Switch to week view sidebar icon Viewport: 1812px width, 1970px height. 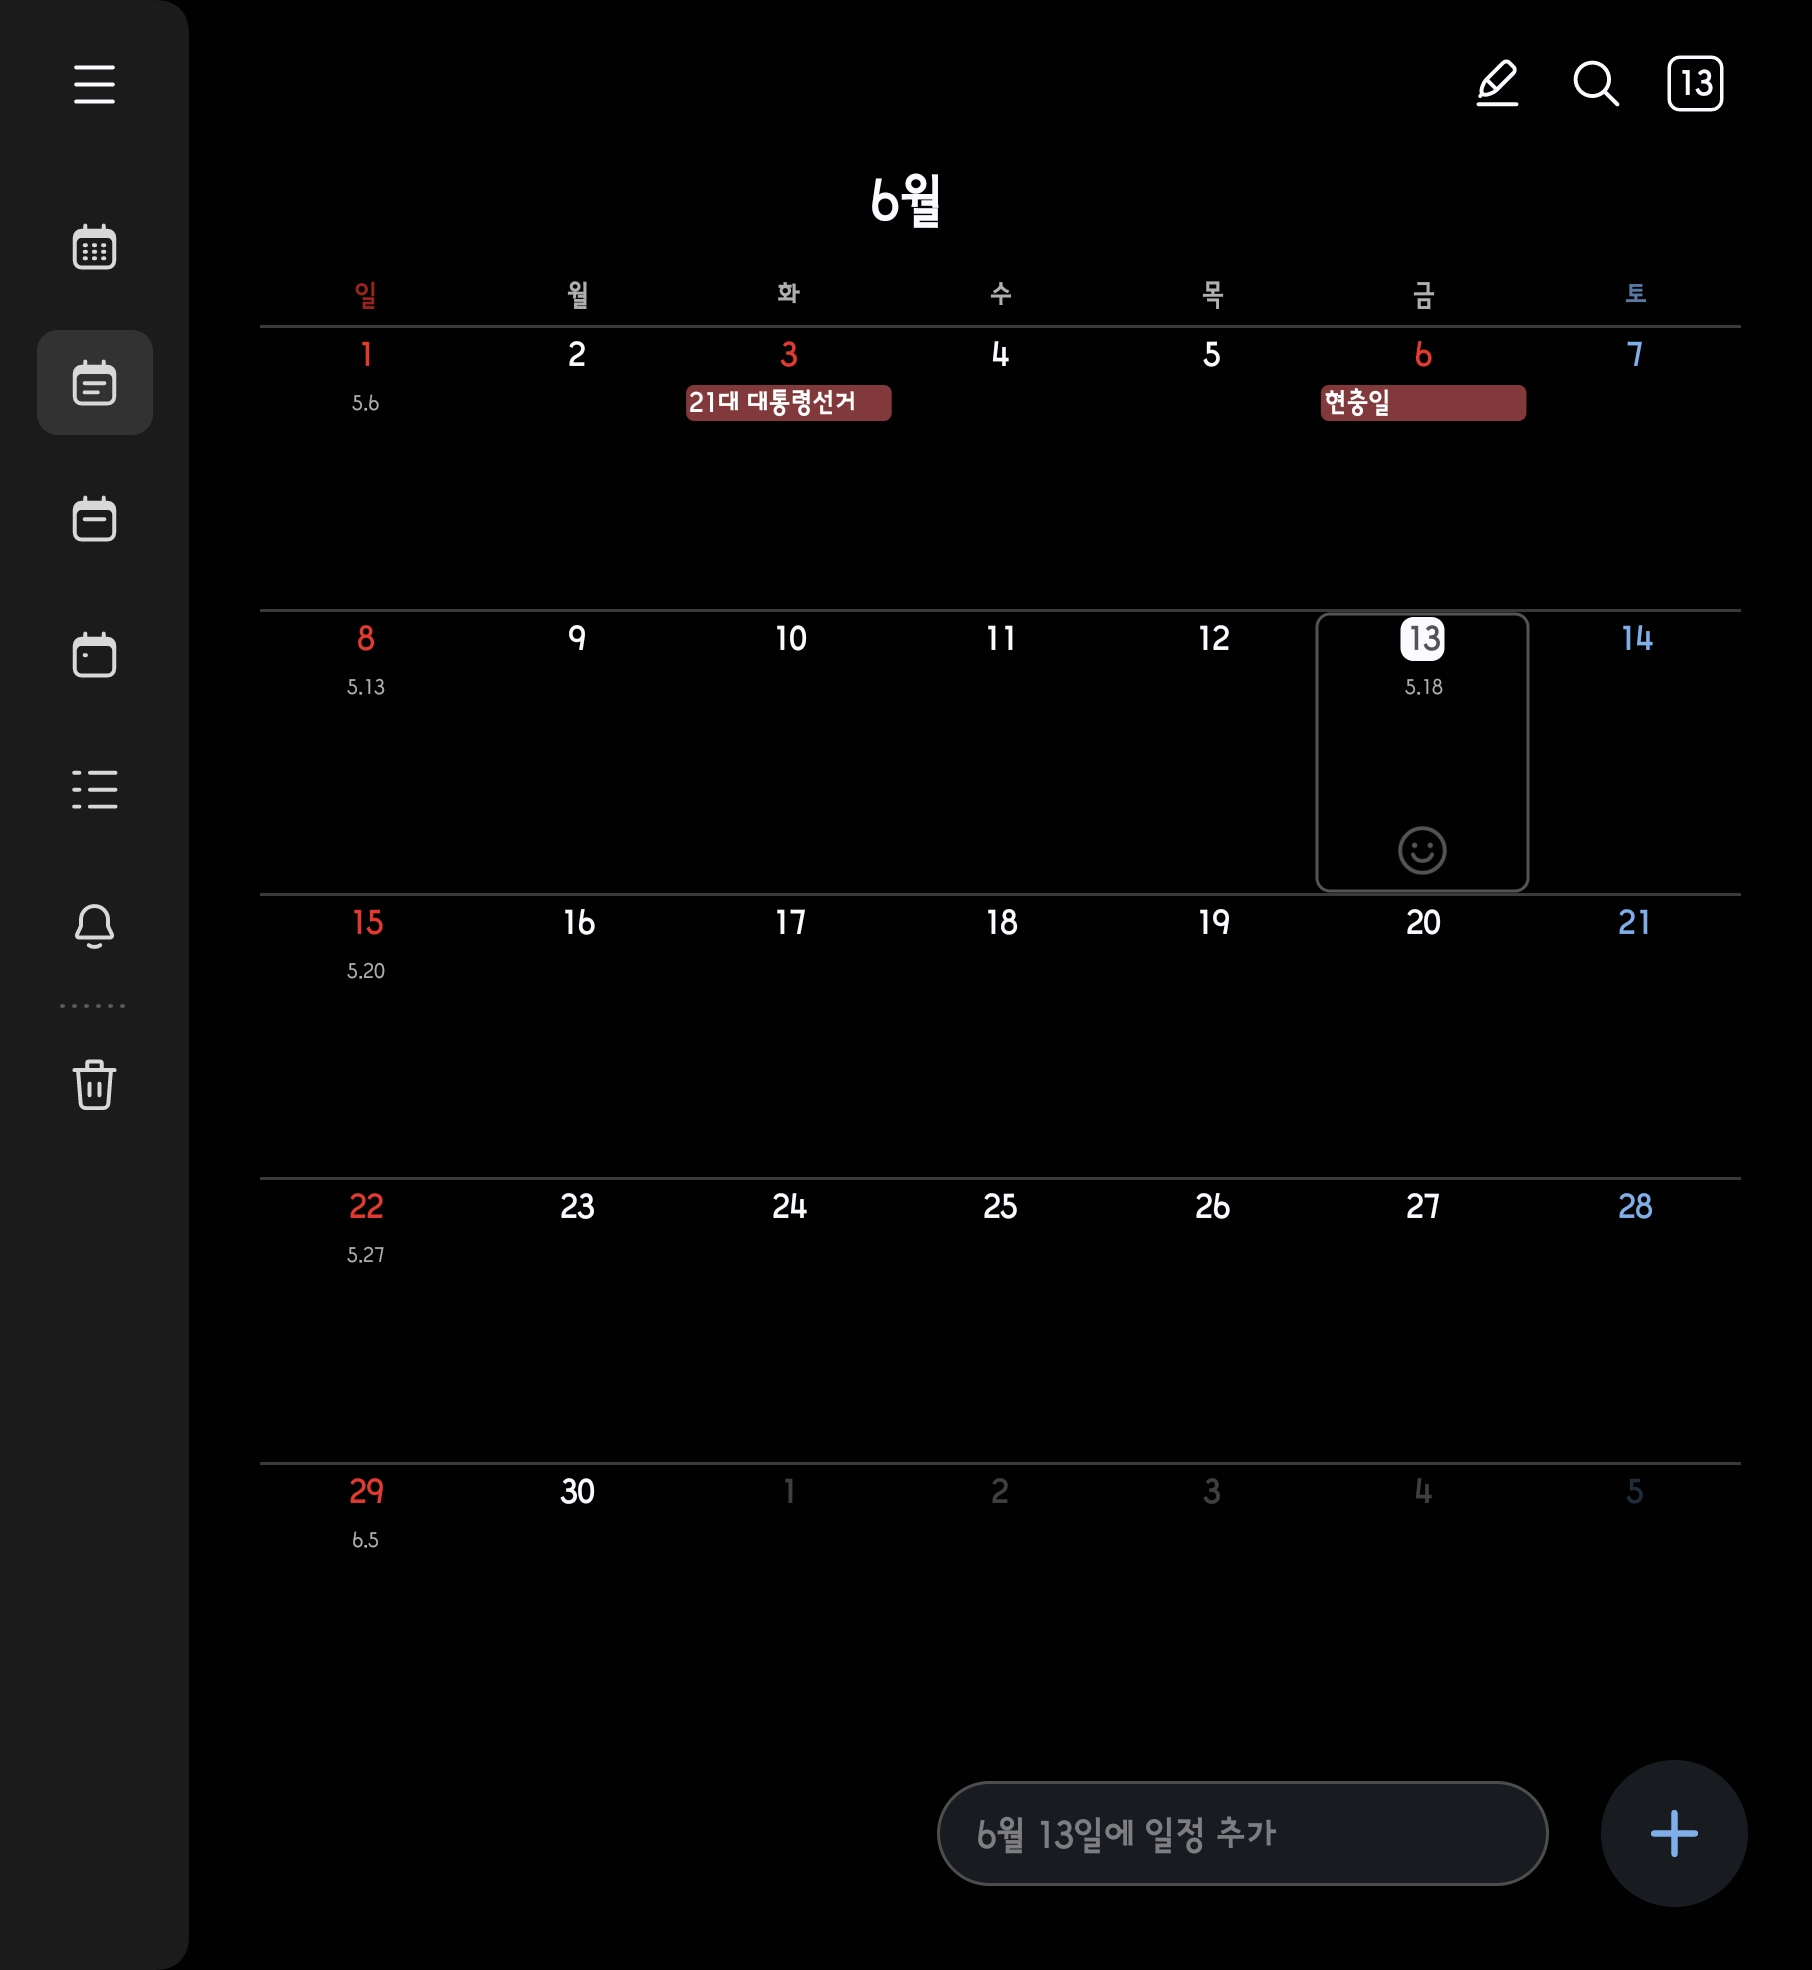(x=94, y=519)
